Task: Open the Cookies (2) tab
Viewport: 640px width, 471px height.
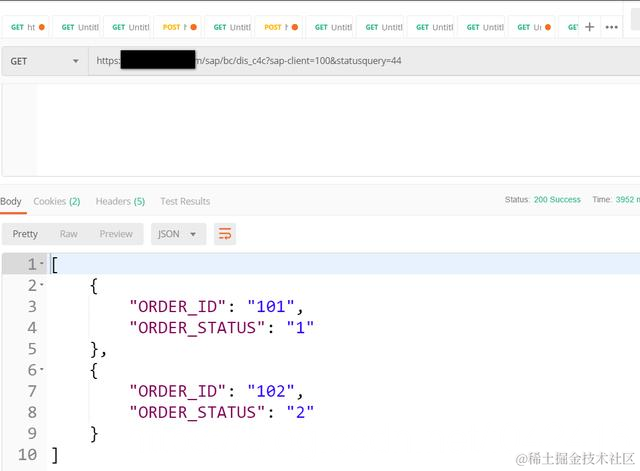Action: [57, 201]
